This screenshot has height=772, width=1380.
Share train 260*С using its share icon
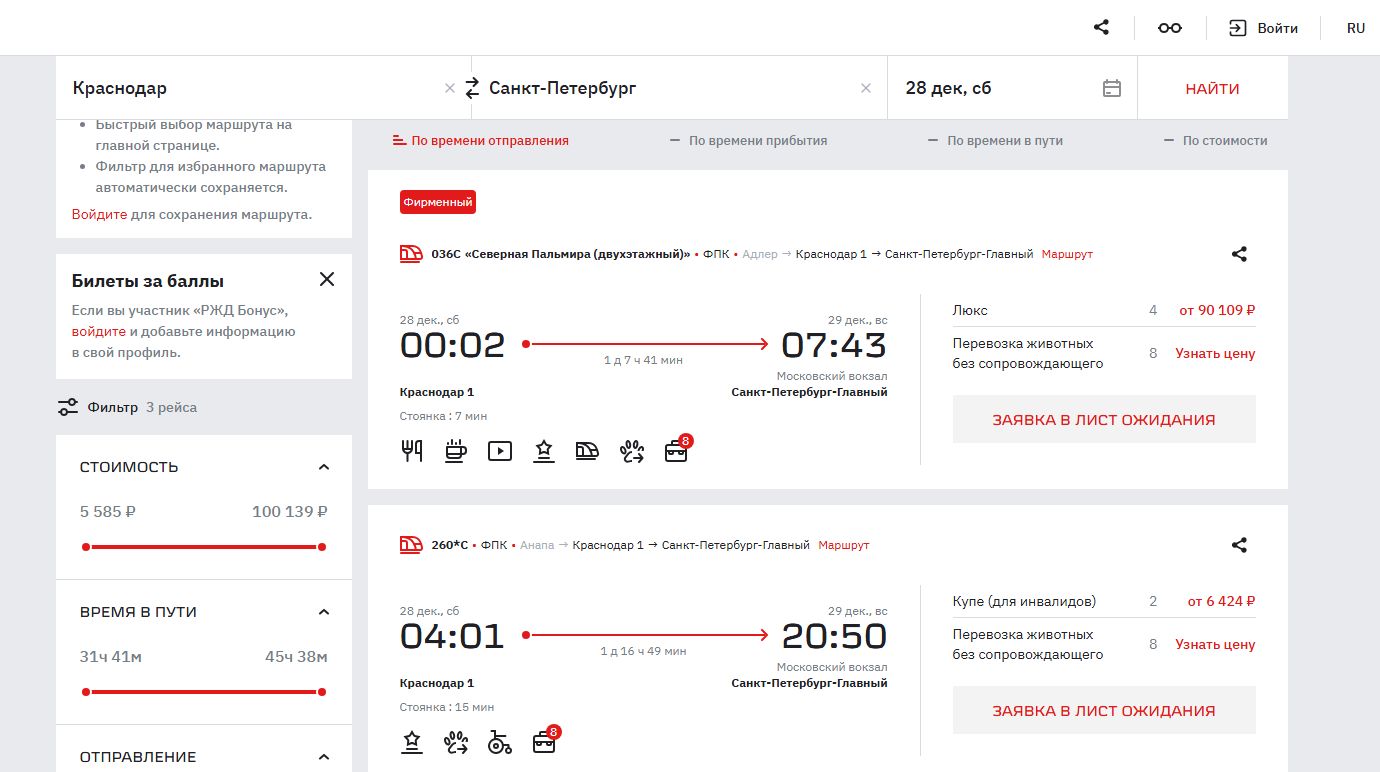pyautogui.click(x=1239, y=545)
